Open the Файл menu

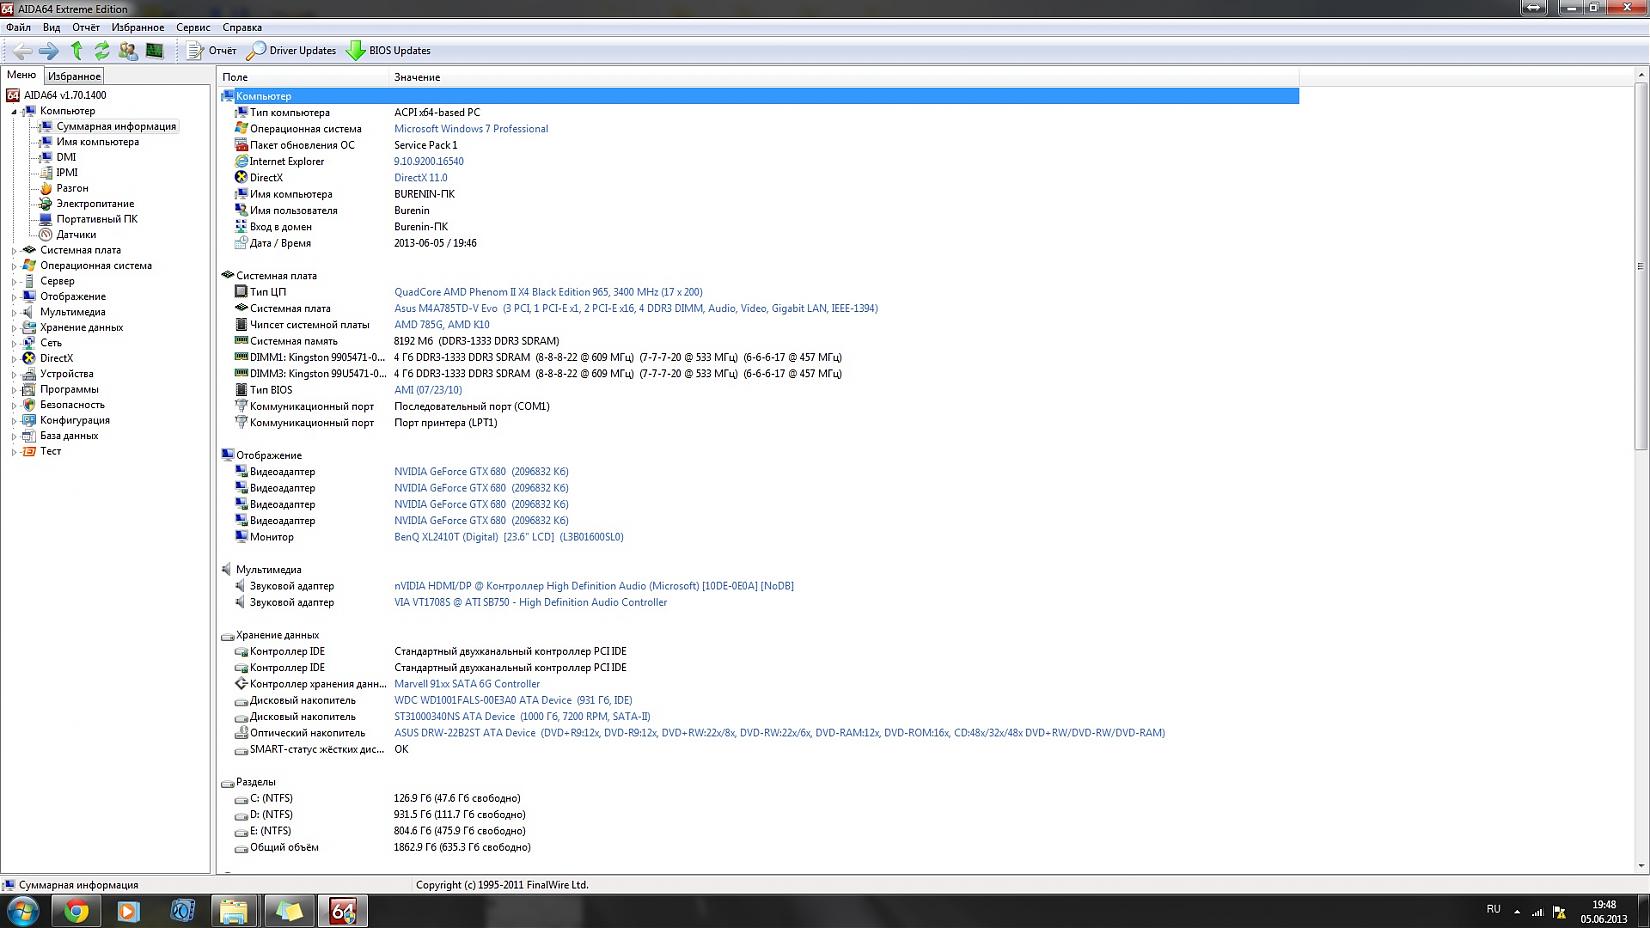tap(18, 27)
